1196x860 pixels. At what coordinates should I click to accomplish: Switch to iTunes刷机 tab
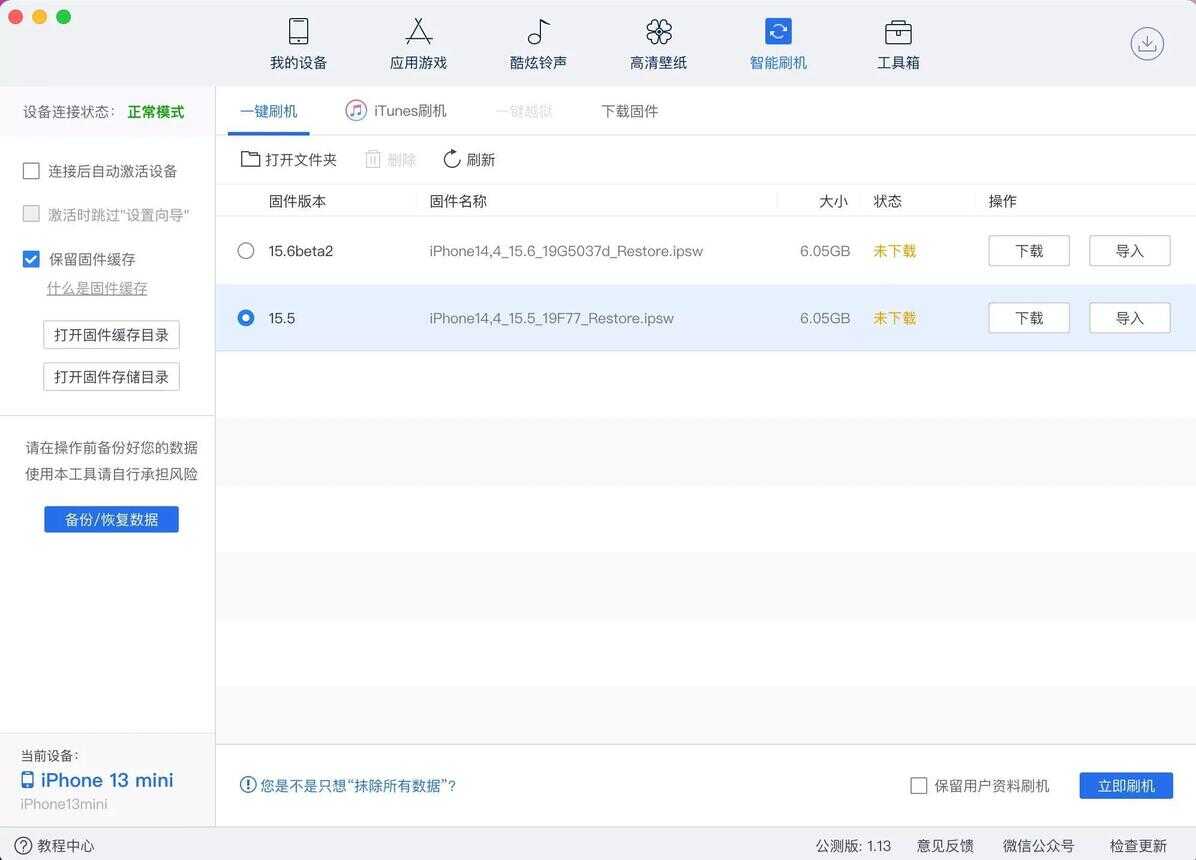pyautogui.click(x=397, y=111)
